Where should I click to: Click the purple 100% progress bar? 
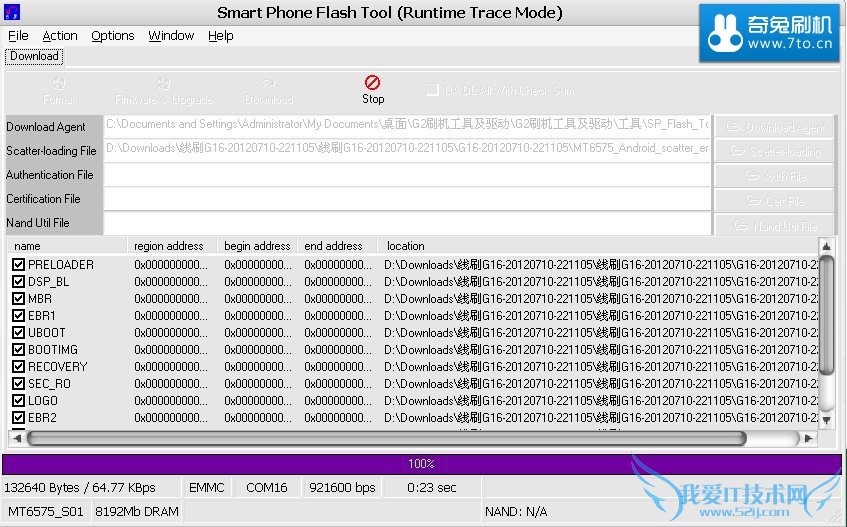tap(422, 464)
